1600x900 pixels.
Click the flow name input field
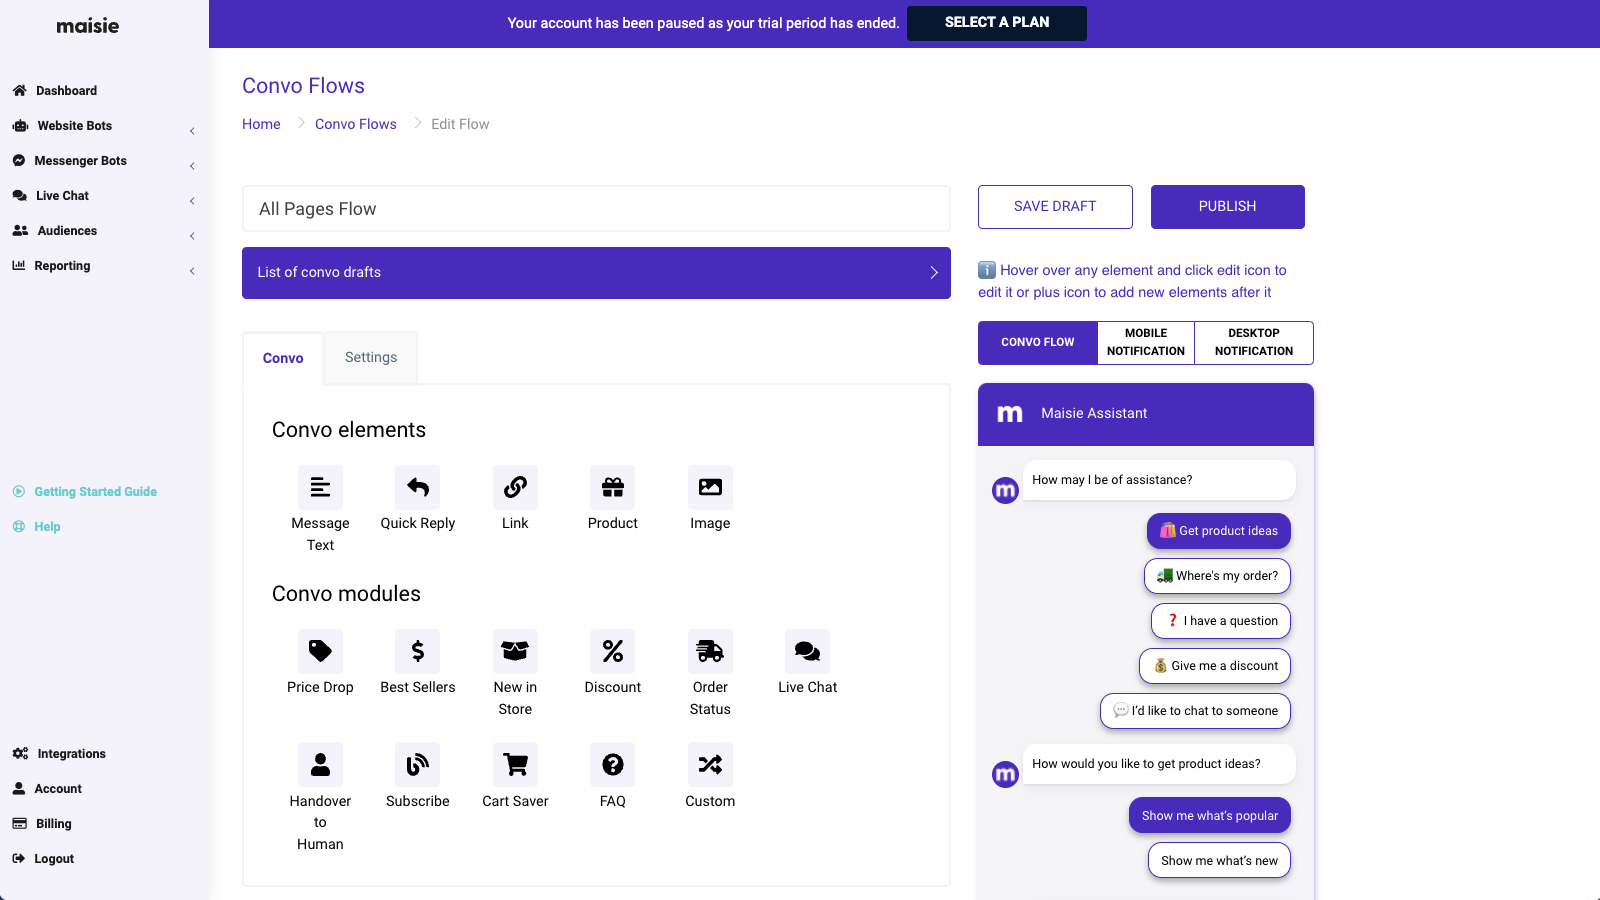click(x=596, y=208)
